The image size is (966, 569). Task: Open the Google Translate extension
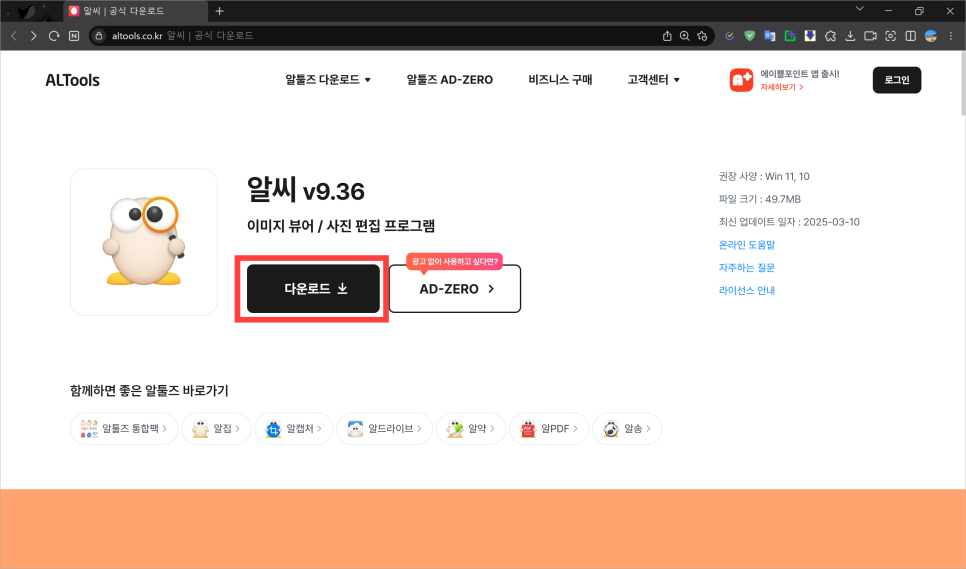(x=769, y=36)
